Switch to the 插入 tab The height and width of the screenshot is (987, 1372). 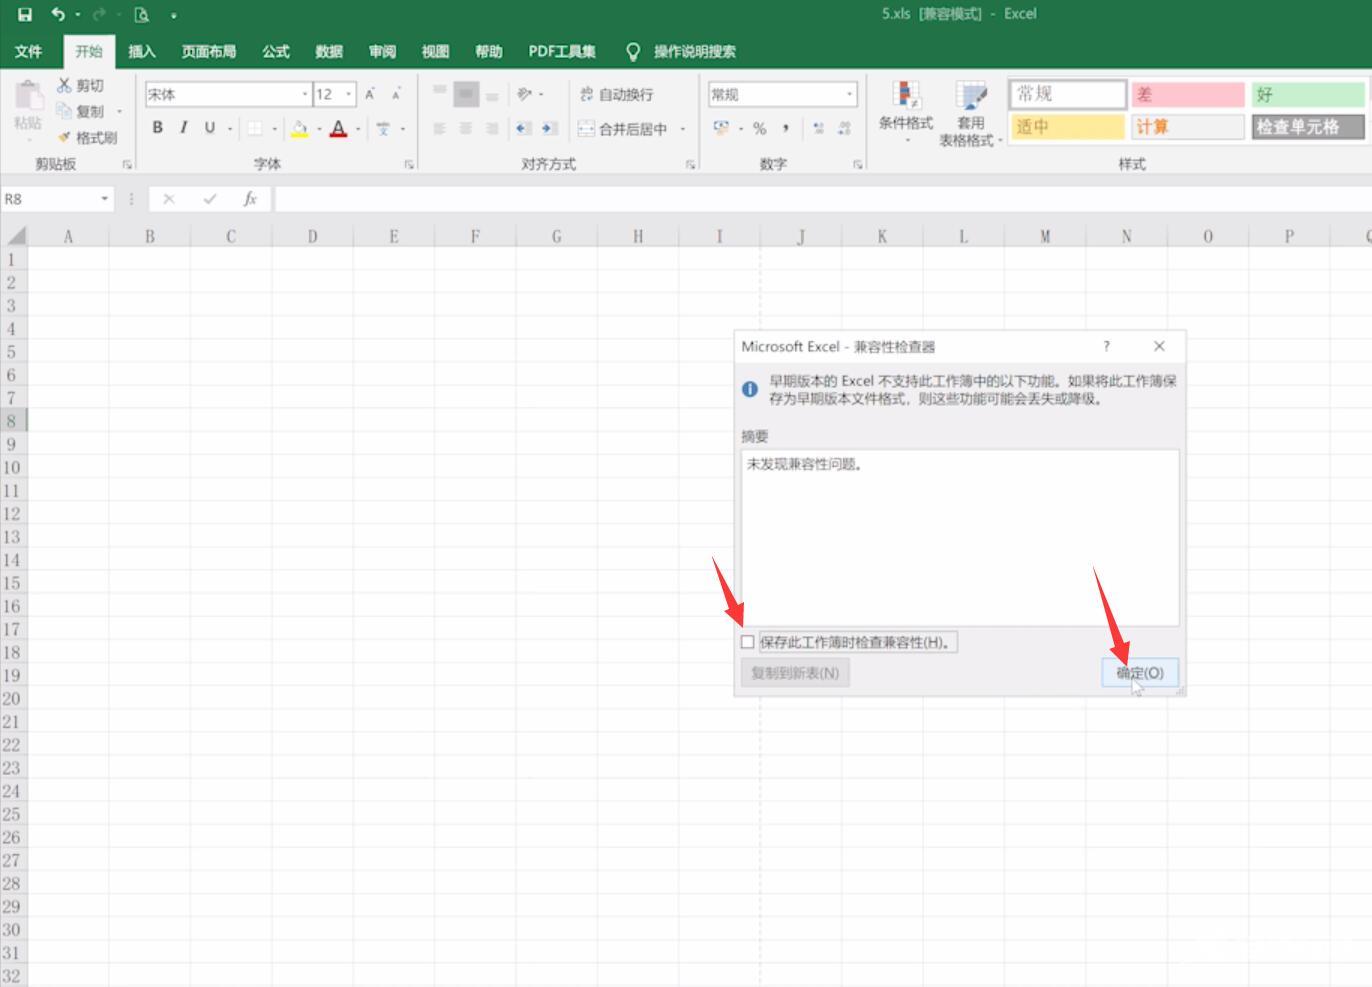click(142, 51)
